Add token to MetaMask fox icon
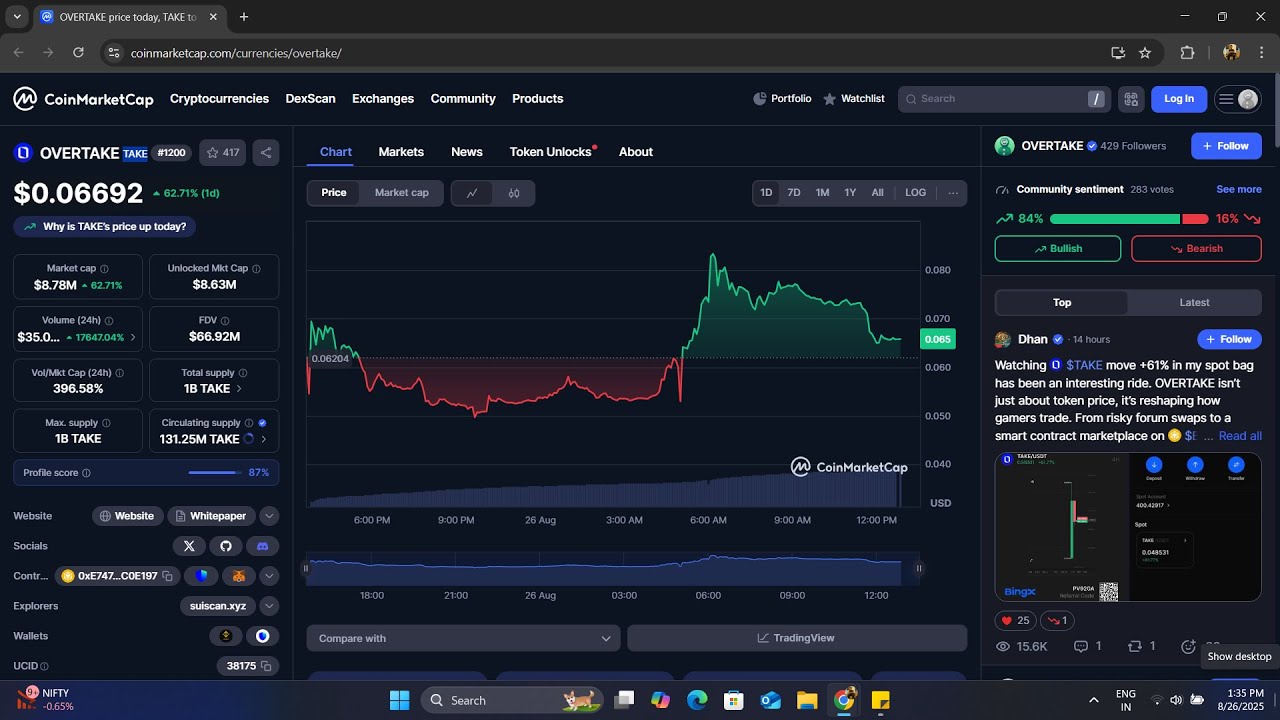This screenshot has width=1280, height=720. (x=239, y=576)
